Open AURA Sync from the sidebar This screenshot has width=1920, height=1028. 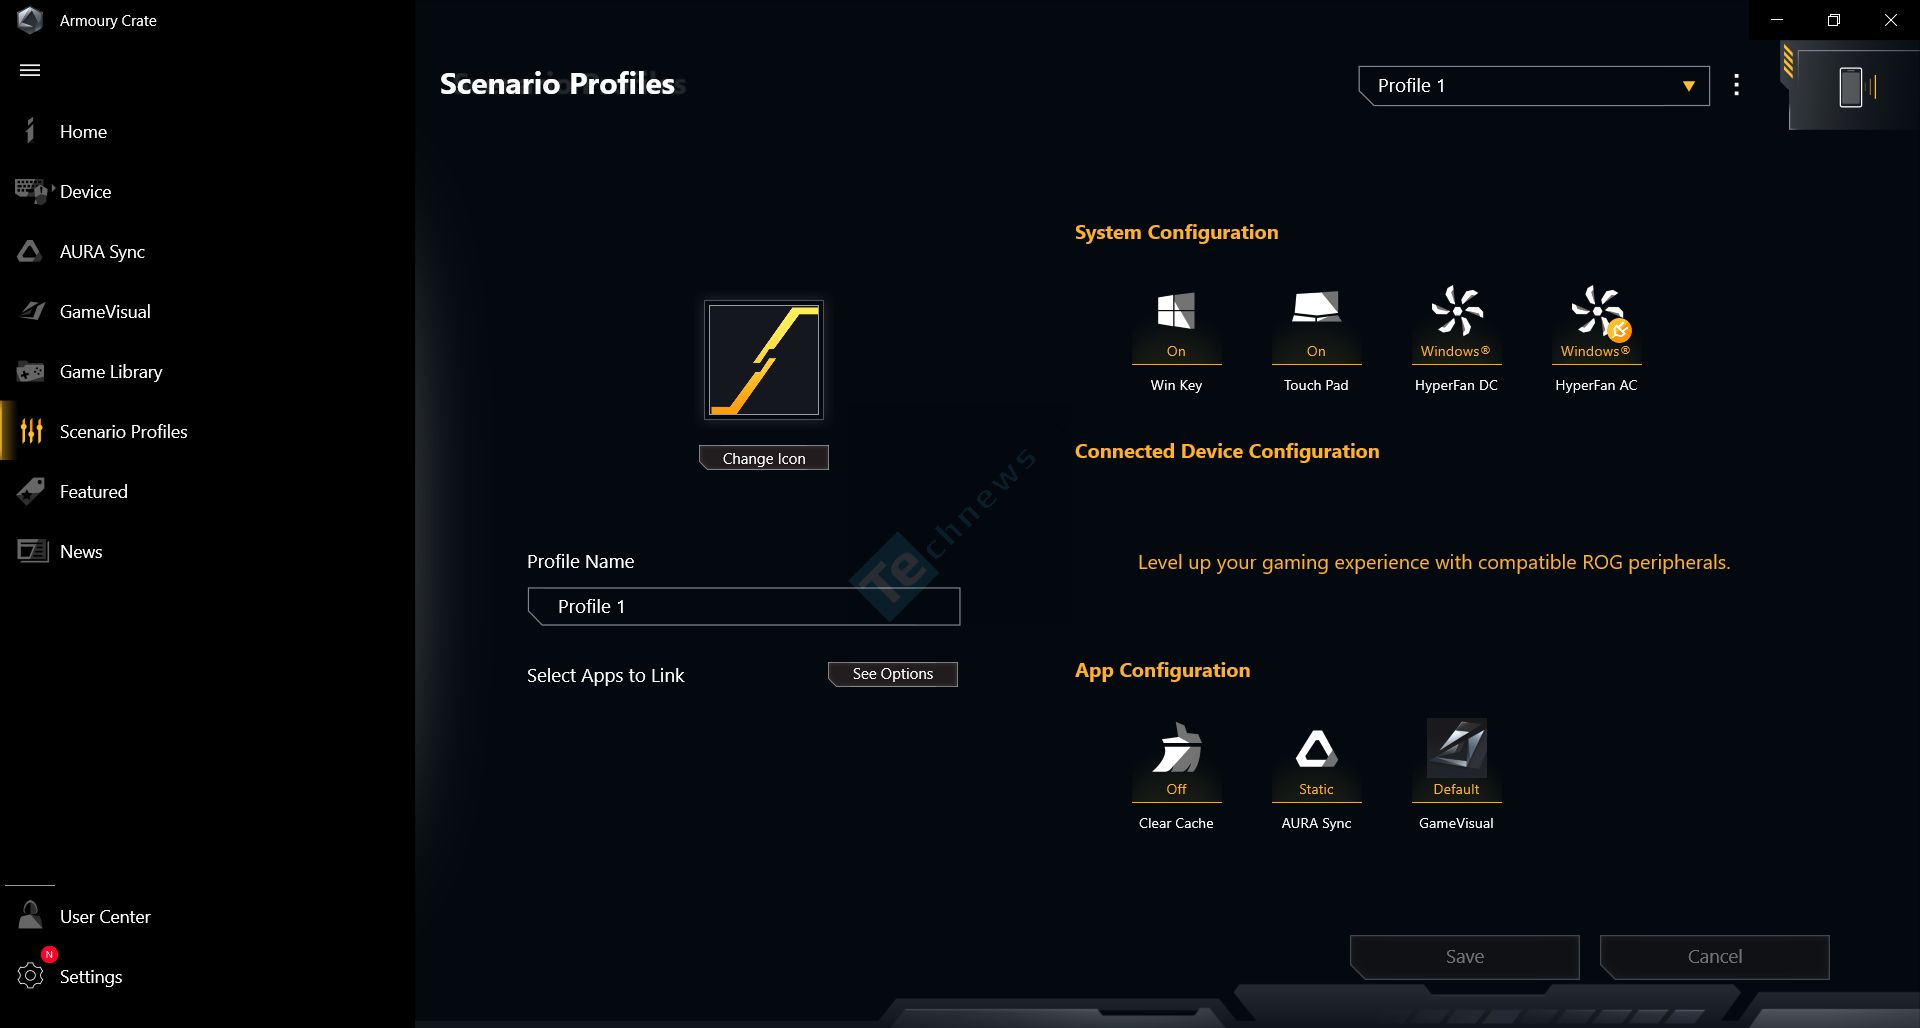pos(102,251)
